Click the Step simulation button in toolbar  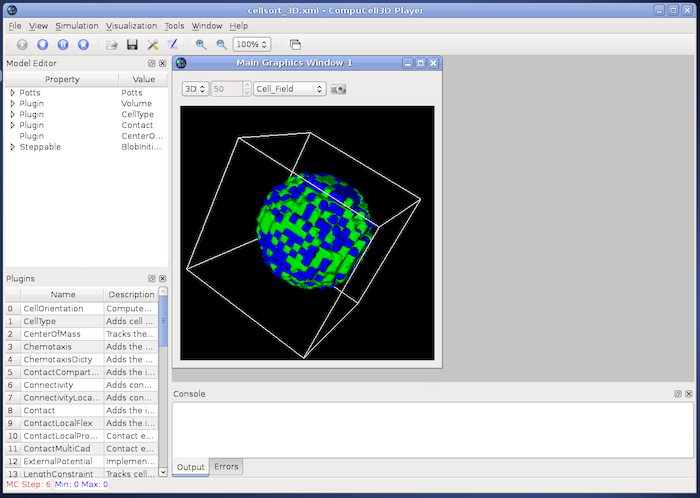[x=42, y=45]
